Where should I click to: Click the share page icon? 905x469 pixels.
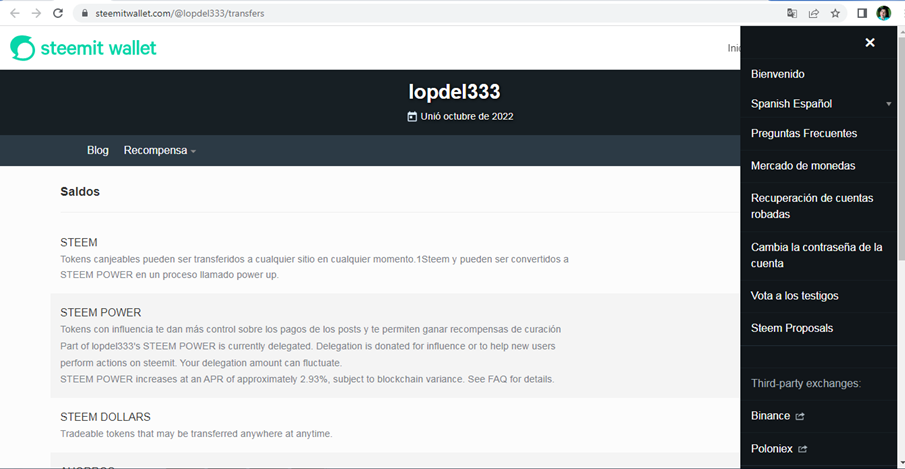[x=814, y=13]
